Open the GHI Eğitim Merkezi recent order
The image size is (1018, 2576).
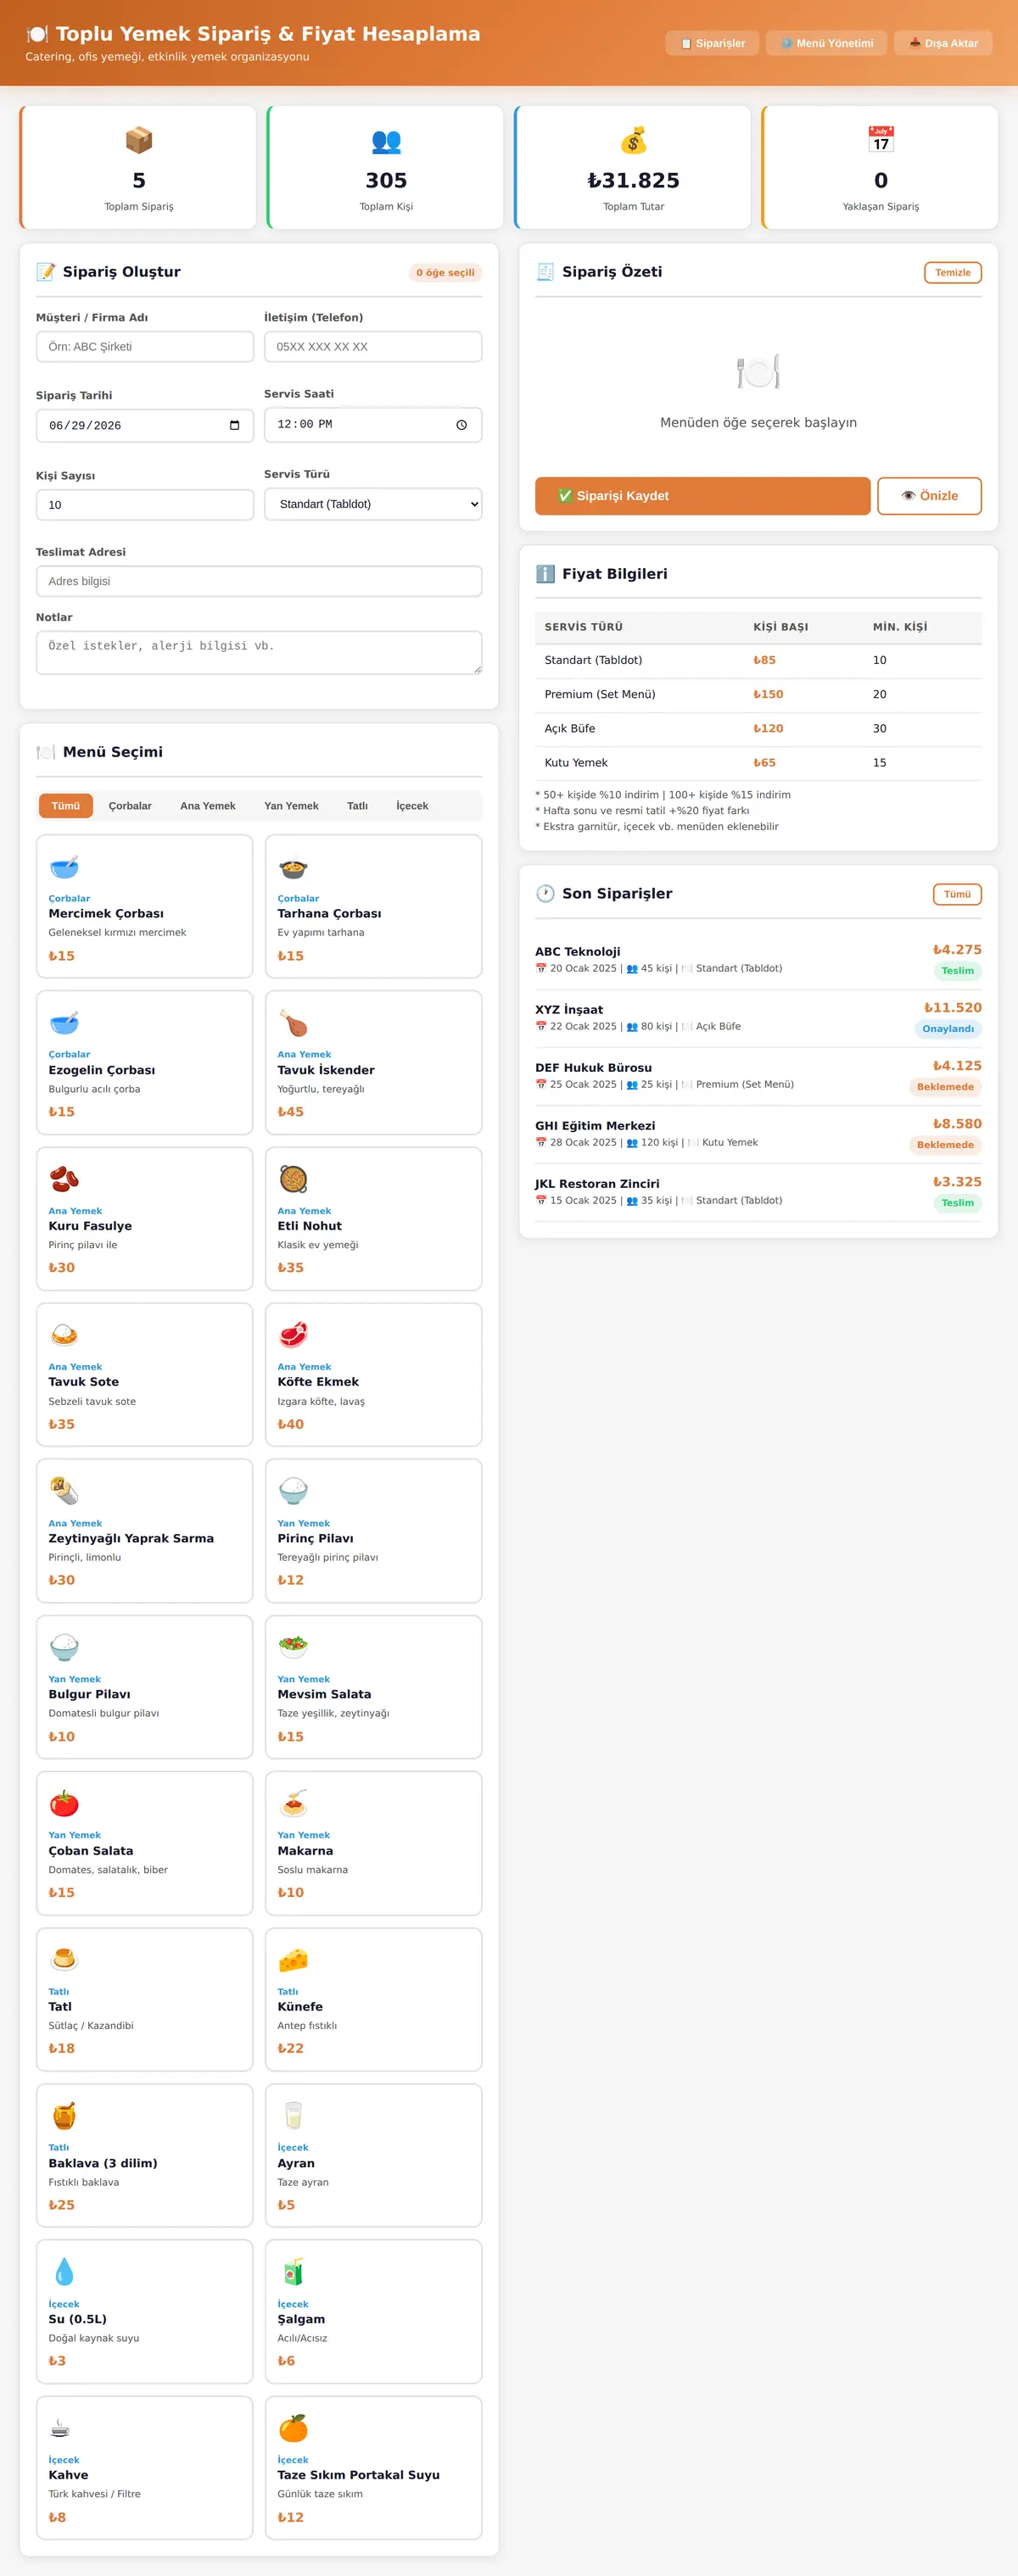click(x=758, y=1134)
